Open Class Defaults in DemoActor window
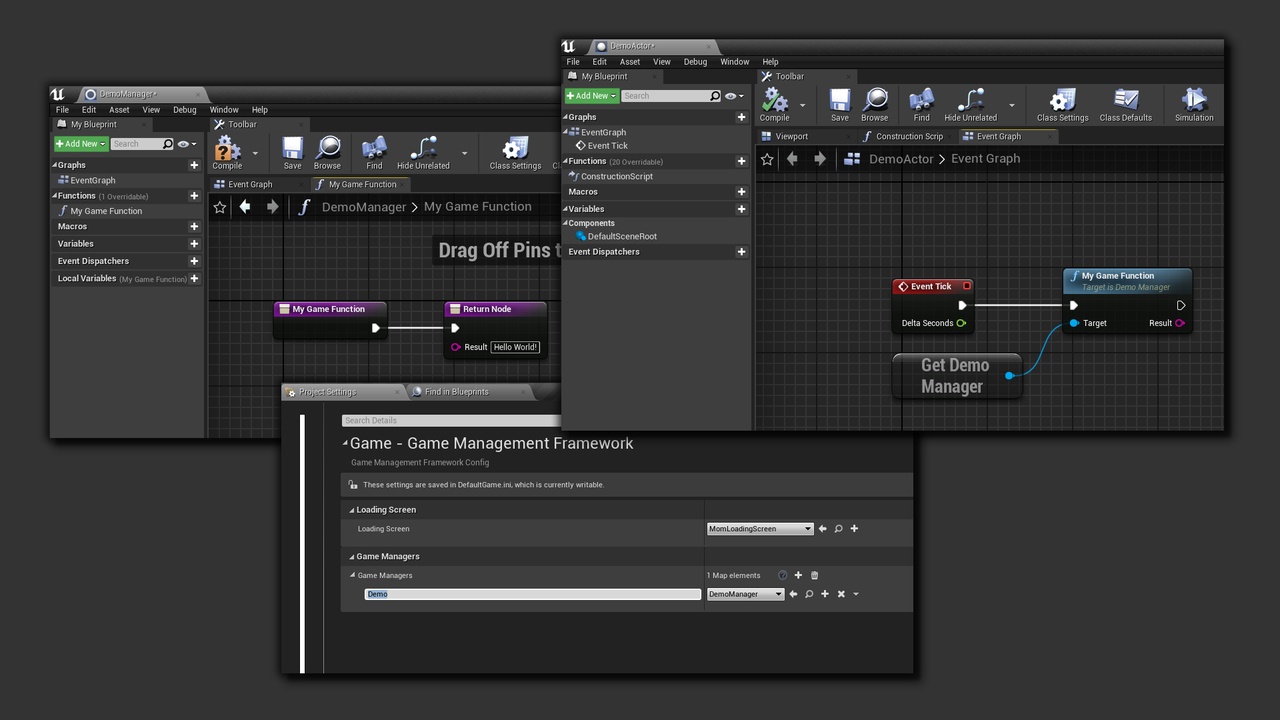The image size is (1280, 720). pos(1126,105)
